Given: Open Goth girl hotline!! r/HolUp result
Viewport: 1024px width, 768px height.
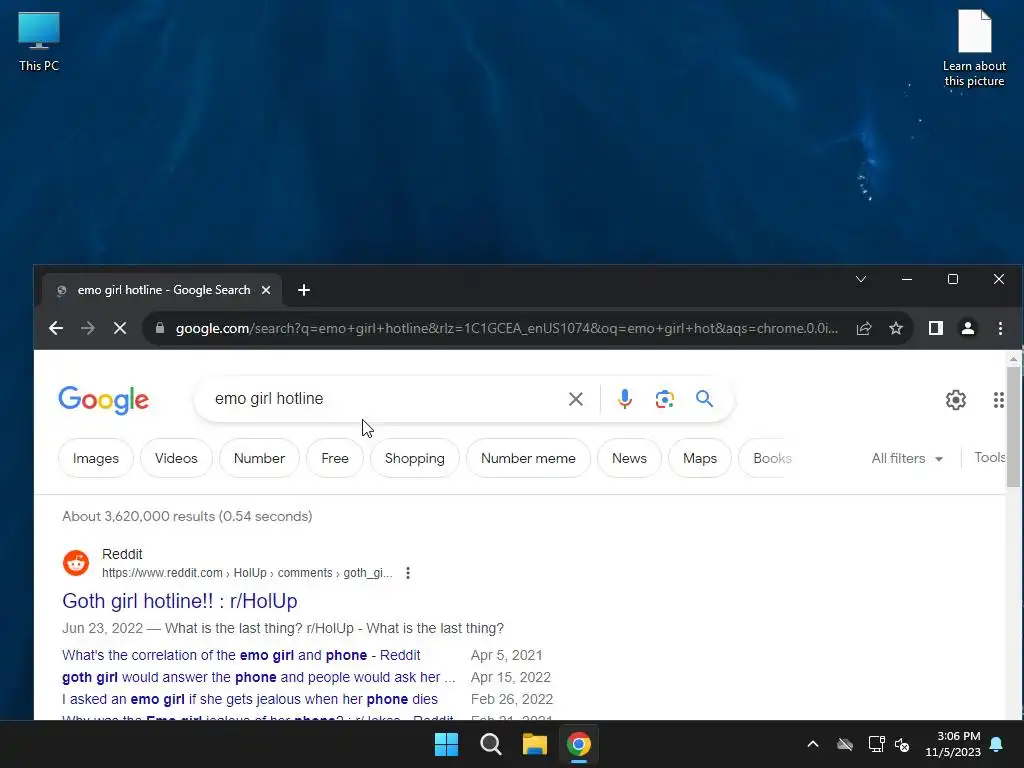Looking at the screenshot, I should pyautogui.click(x=180, y=601).
